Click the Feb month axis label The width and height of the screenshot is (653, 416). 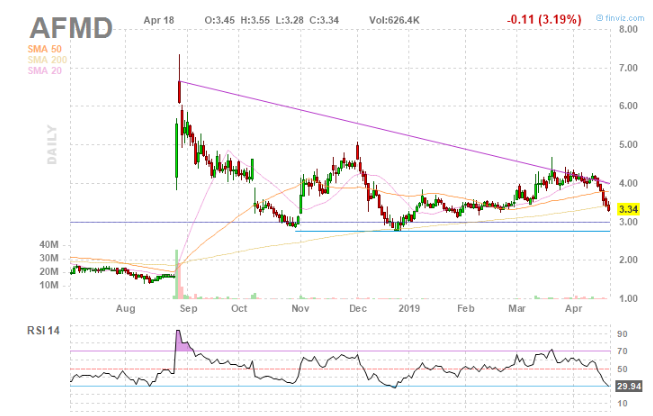466,309
